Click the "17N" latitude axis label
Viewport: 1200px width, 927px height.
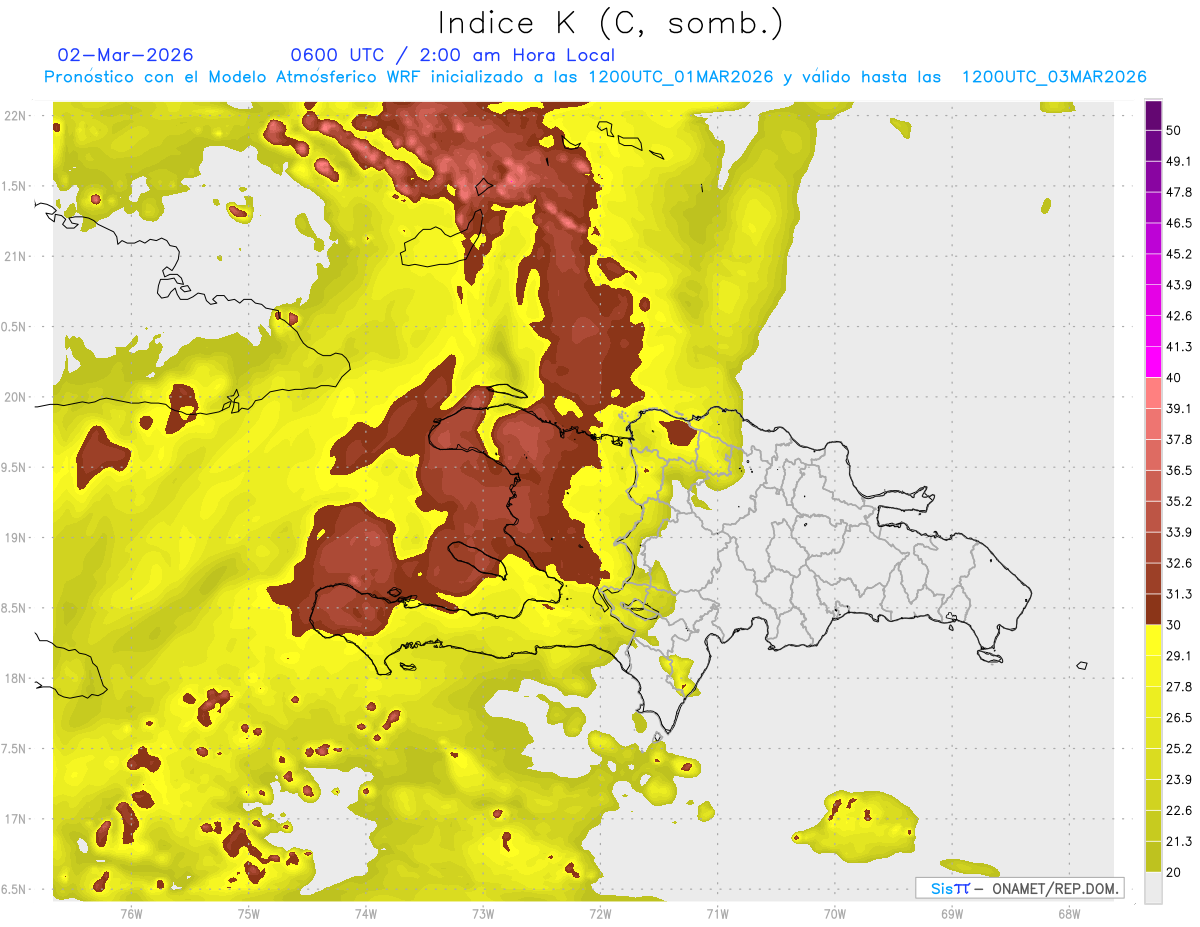click(16, 820)
